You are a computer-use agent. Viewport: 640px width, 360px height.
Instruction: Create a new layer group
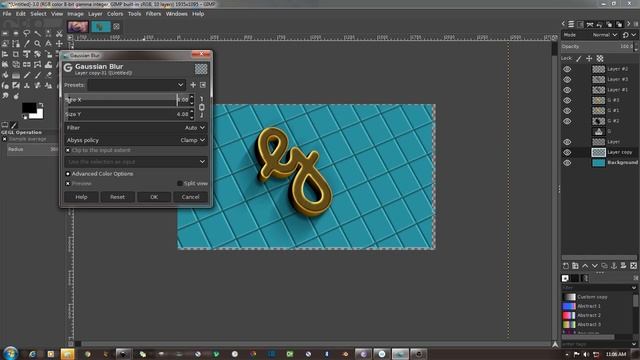click(x=575, y=266)
